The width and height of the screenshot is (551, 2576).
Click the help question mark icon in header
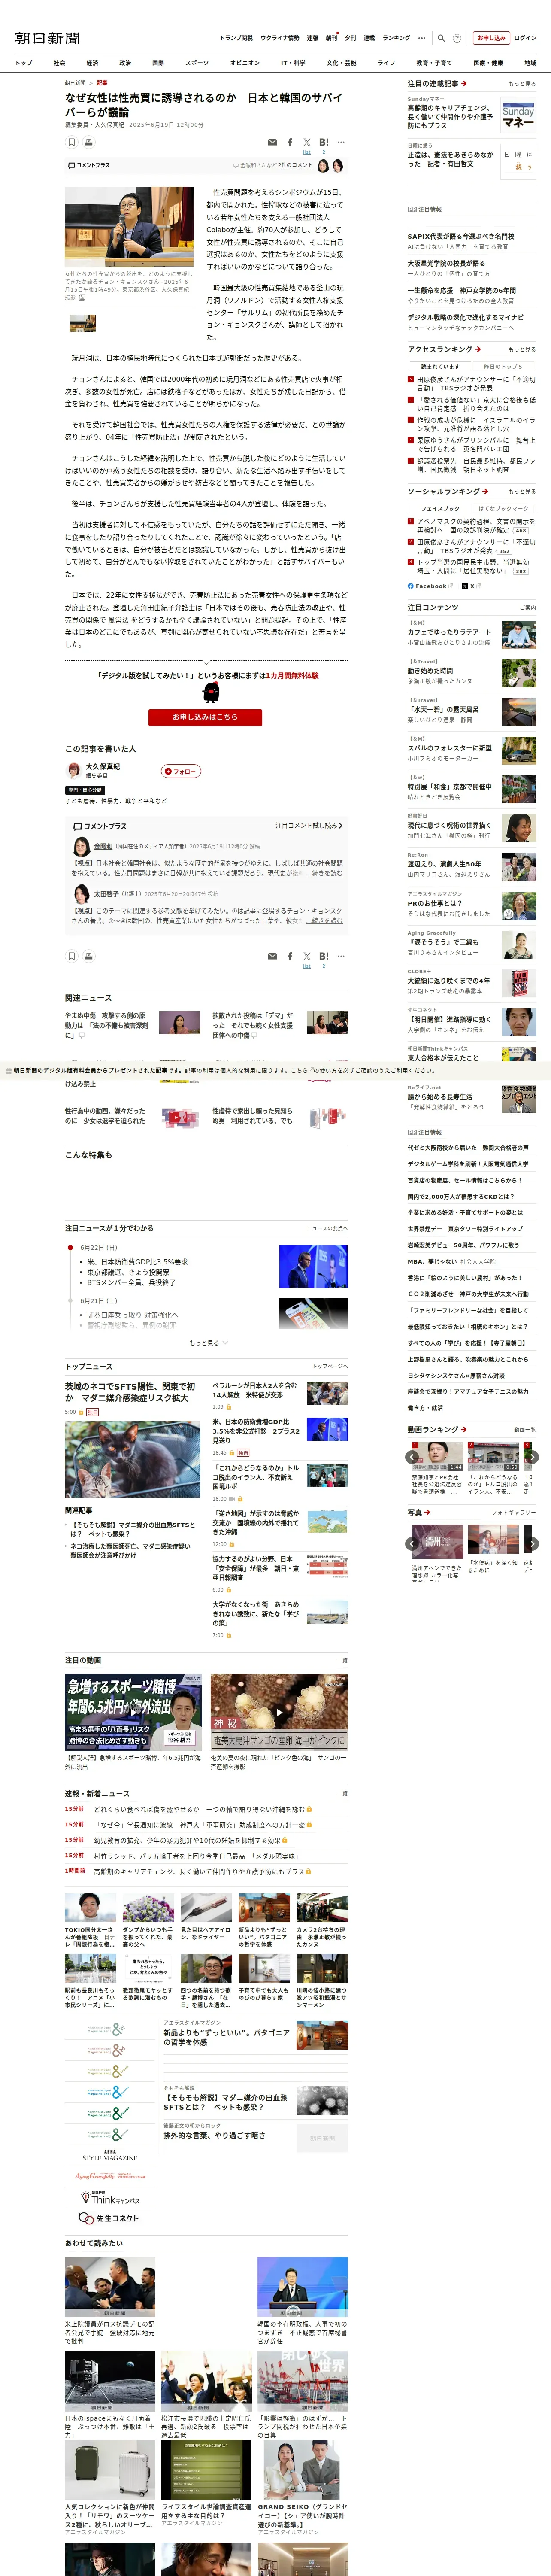(457, 38)
